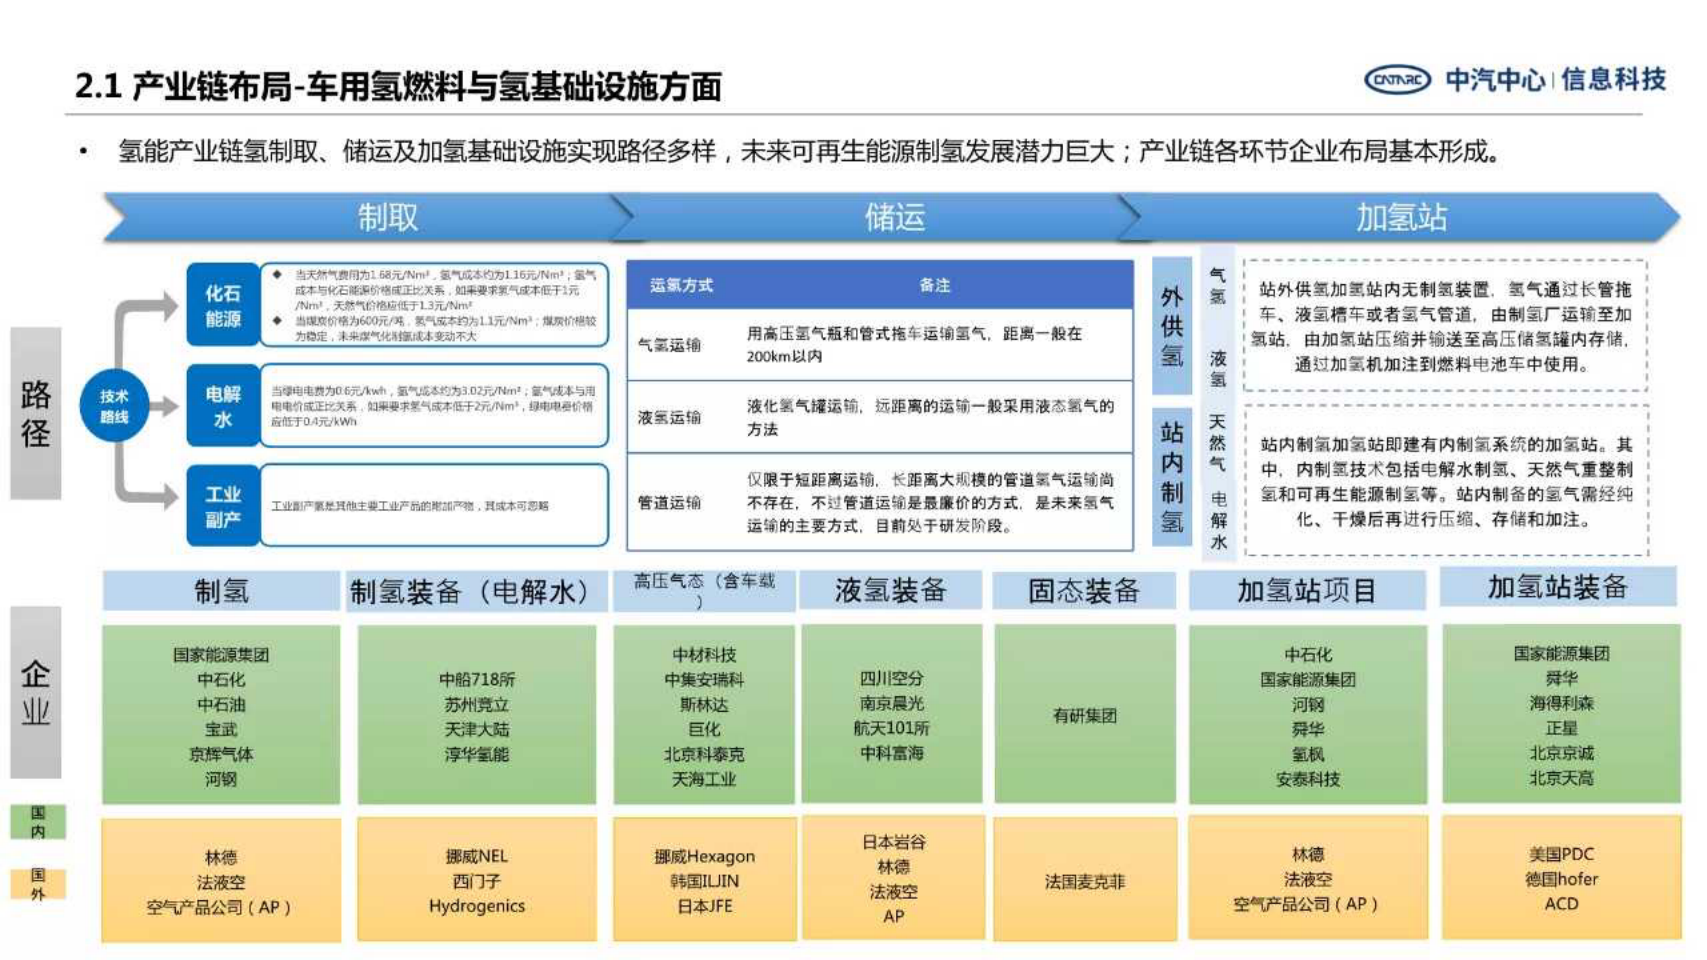The image size is (1707, 960).
Task: Select the 站外供氢加氢站 dashed description box
Action: tap(1445, 326)
